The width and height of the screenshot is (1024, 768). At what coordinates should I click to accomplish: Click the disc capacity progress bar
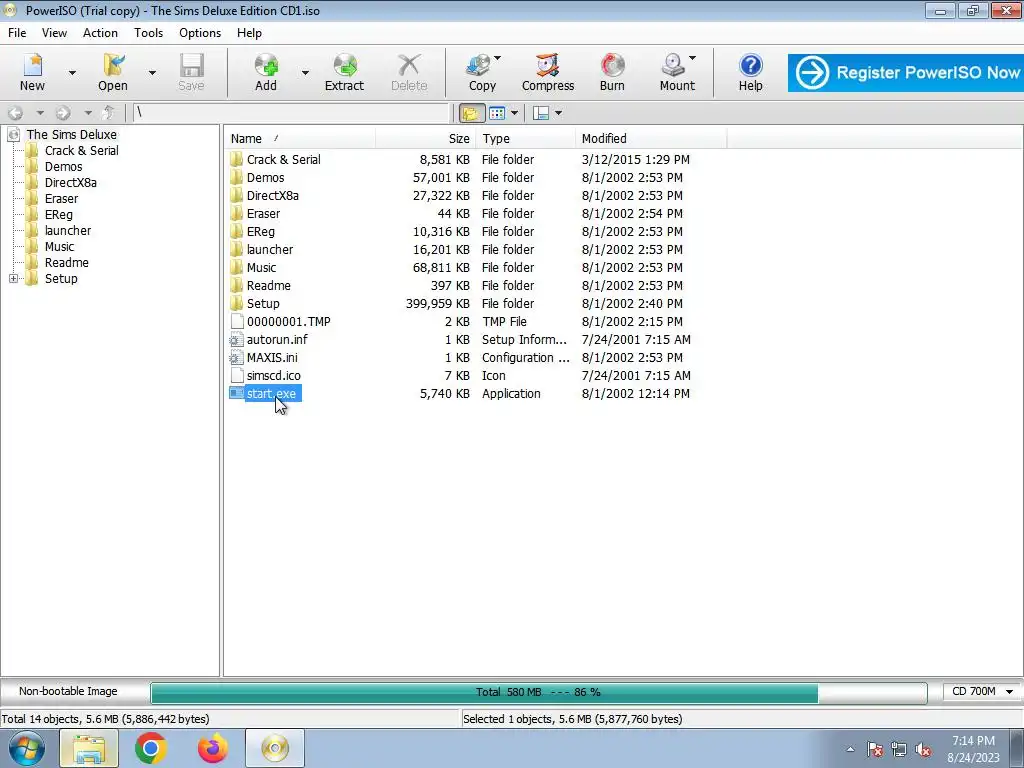(539, 692)
